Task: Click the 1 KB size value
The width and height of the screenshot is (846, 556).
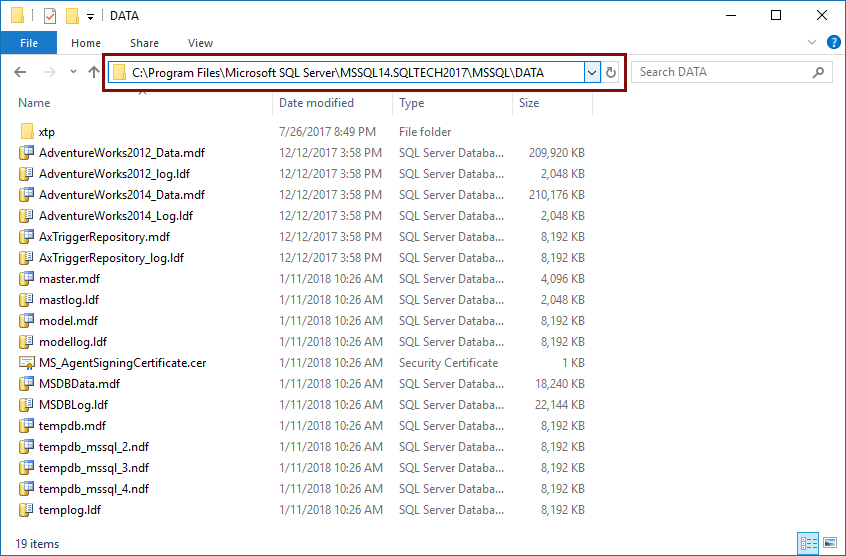Action: pyautogui.click(x=573, y=363)
